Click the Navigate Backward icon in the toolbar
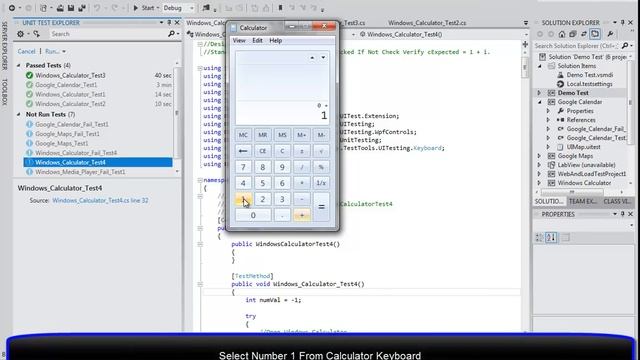 tap(12, 8)
